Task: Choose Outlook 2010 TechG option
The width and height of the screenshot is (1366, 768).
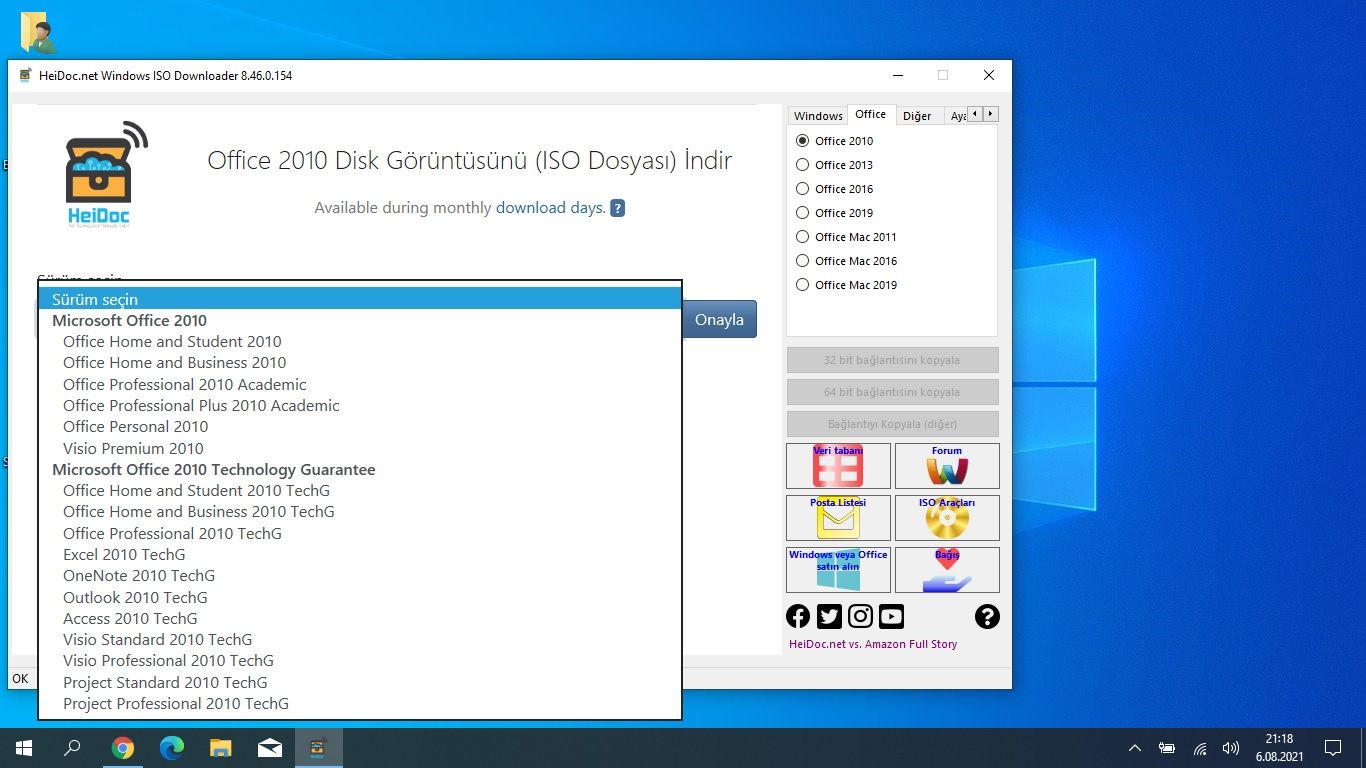Action: pyautogui.click(x=360, y=598)
